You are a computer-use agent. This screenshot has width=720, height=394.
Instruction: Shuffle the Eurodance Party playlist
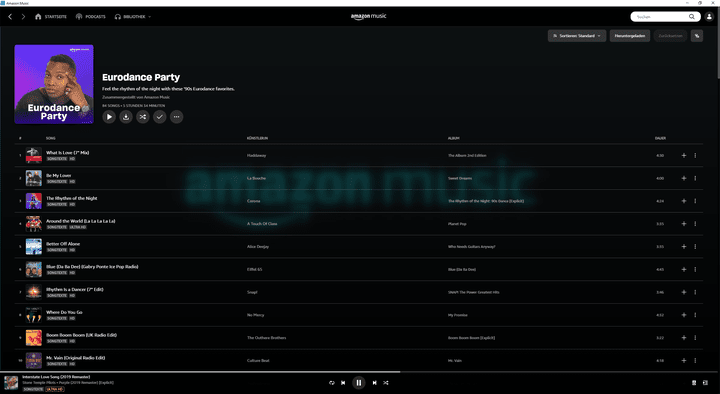pyautogui.click(x=143, y=117)
